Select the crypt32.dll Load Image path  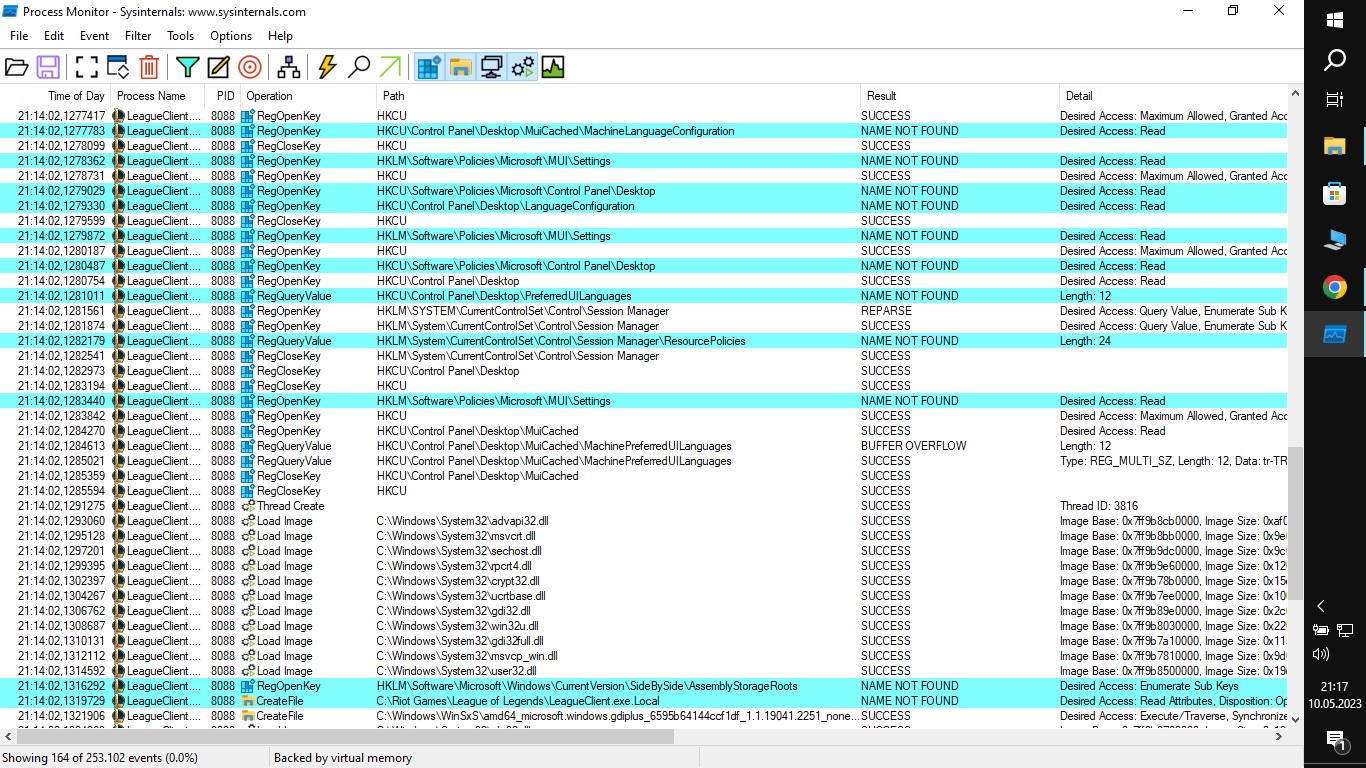(458, 581)
